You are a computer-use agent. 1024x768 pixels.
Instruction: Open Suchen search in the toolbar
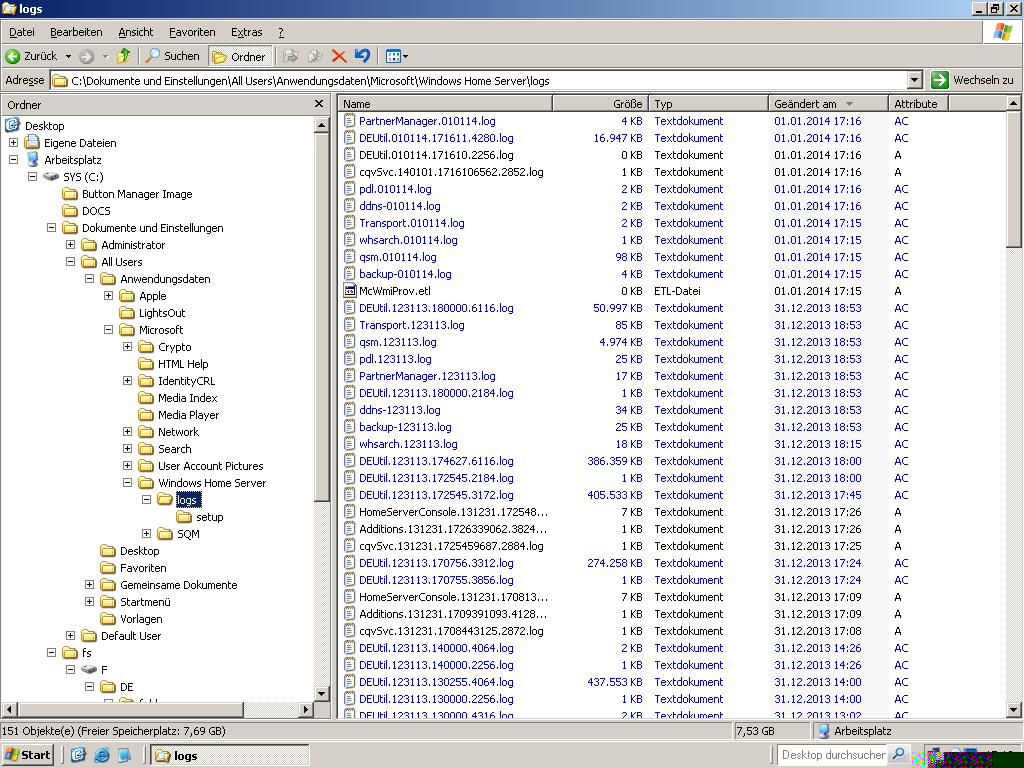(x=172, y=56)
